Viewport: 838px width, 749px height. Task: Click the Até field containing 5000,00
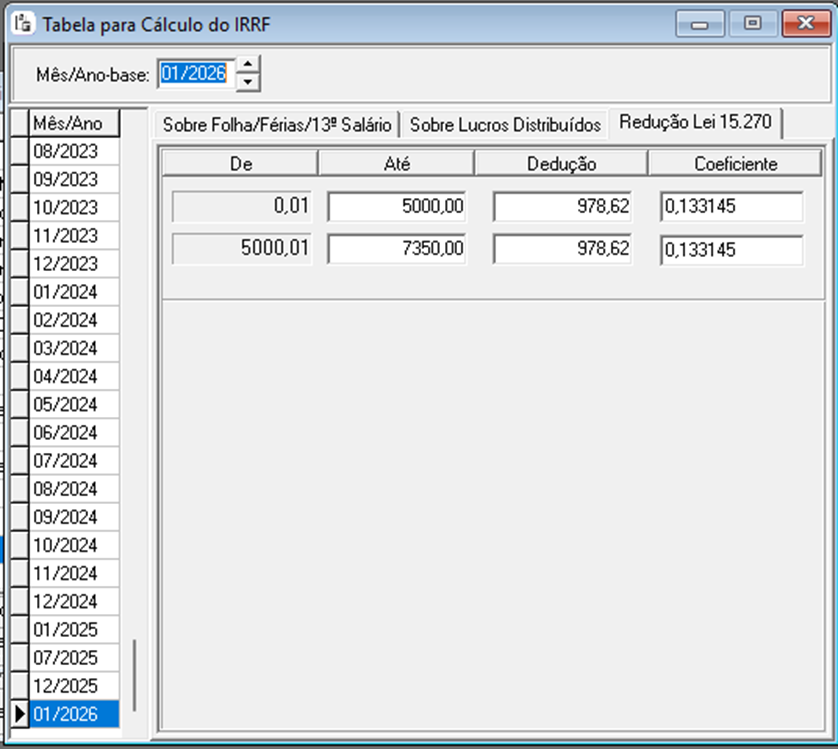coord(397,207)
